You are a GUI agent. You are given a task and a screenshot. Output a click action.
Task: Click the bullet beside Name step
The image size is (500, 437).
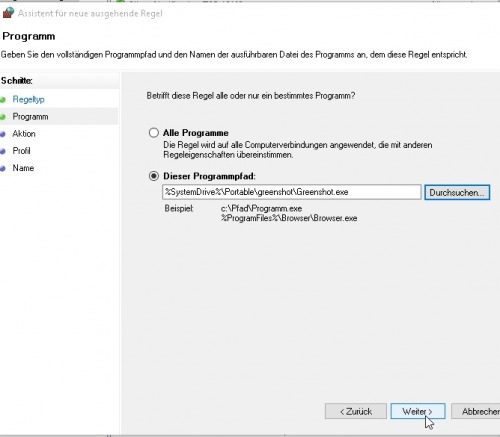pyautogui.click(x=3, y=168)
